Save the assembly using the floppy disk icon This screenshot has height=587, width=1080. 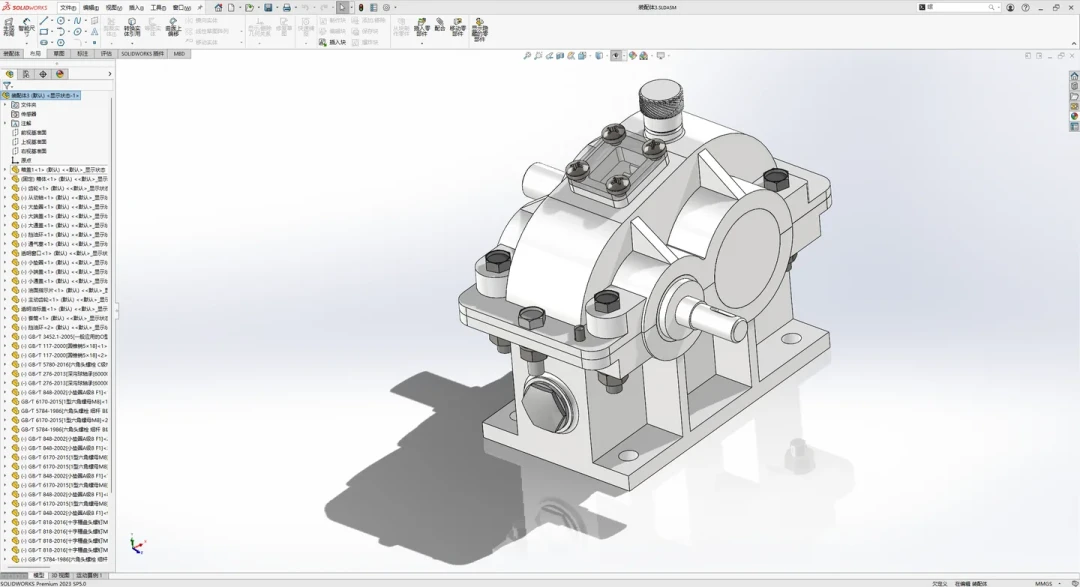[268, 8]
